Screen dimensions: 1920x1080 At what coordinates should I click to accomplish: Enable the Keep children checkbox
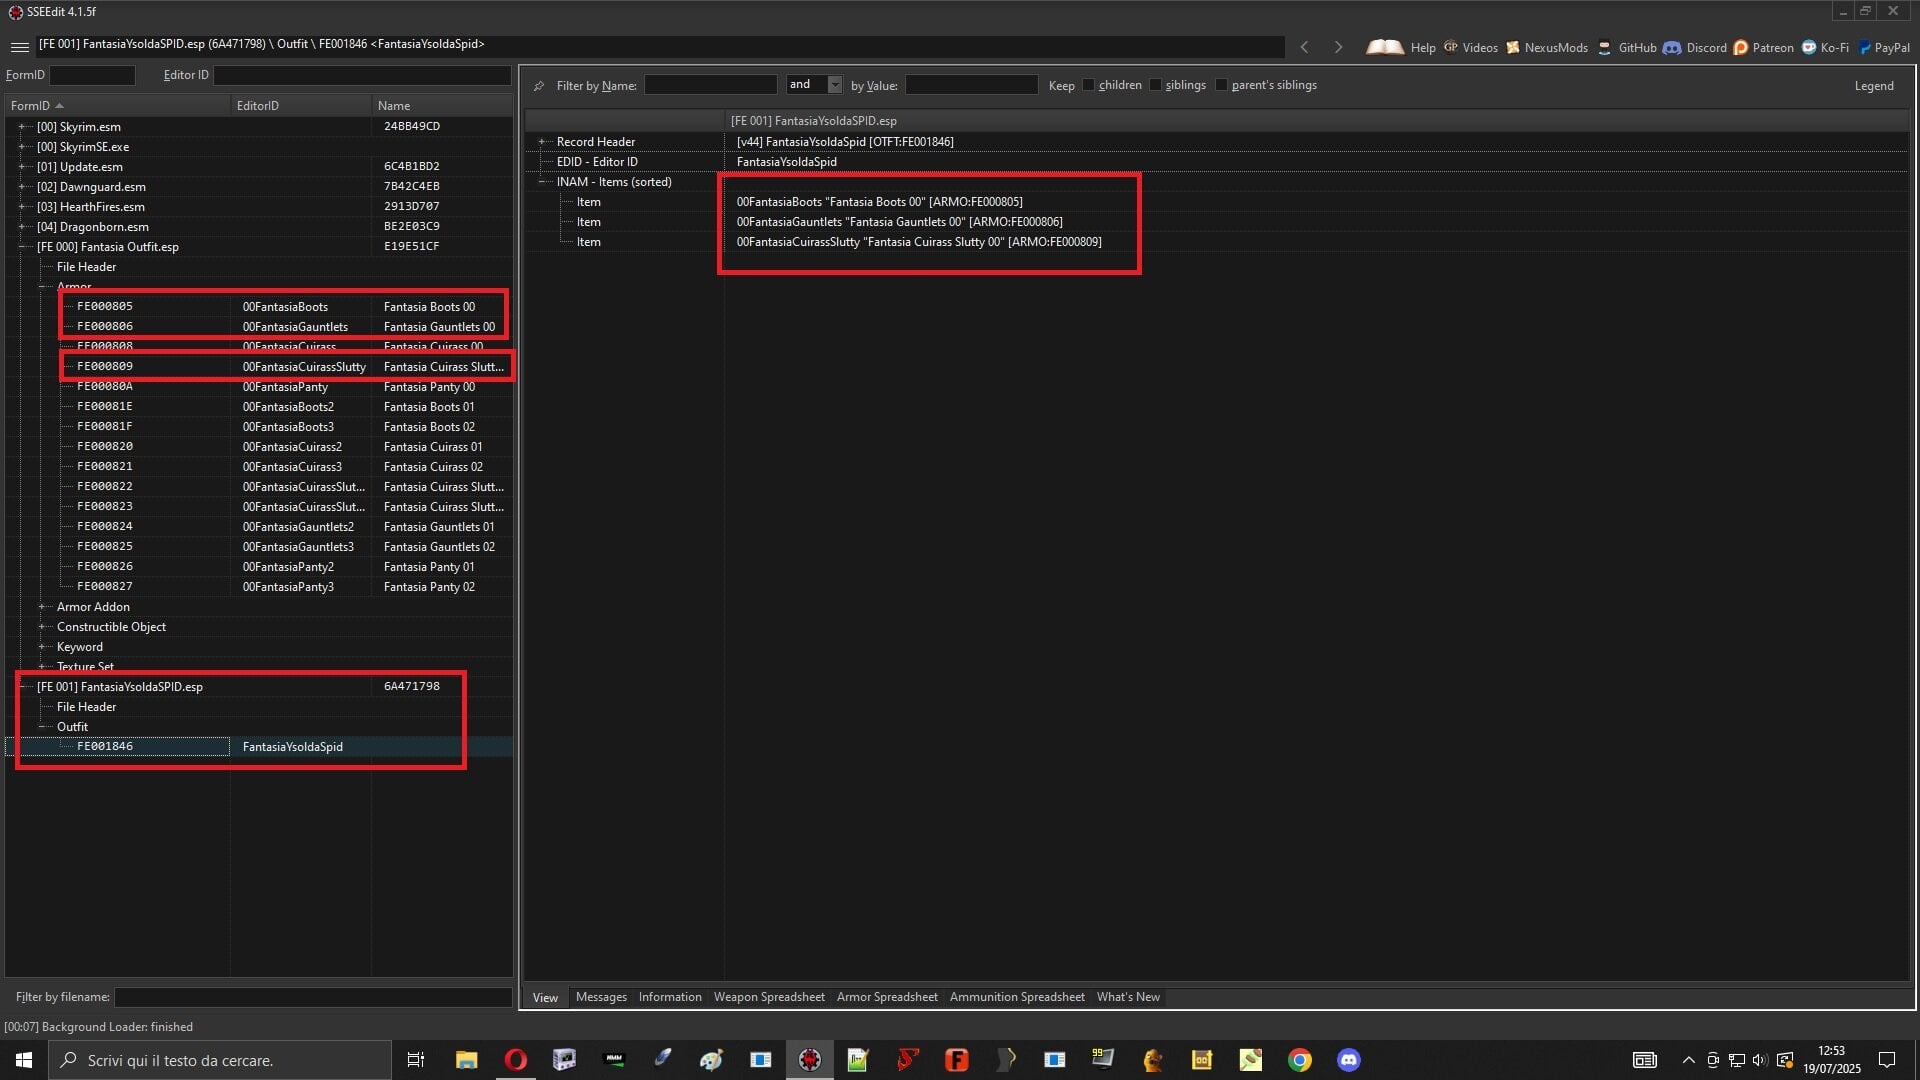tap(1089, 85)
